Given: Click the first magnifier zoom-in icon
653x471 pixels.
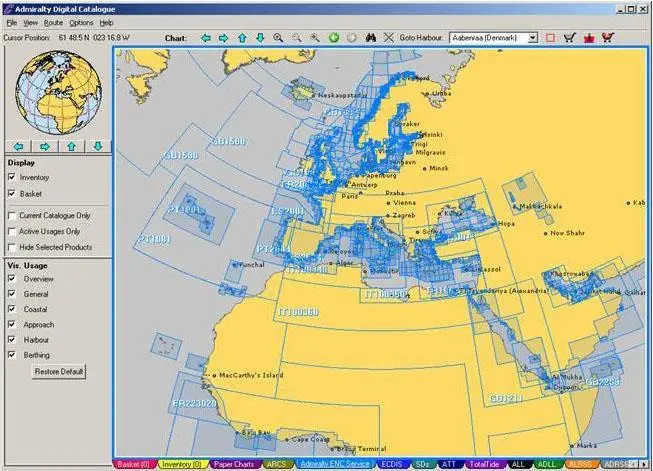Looking at the screenshot, I should (x=278, y=38).
